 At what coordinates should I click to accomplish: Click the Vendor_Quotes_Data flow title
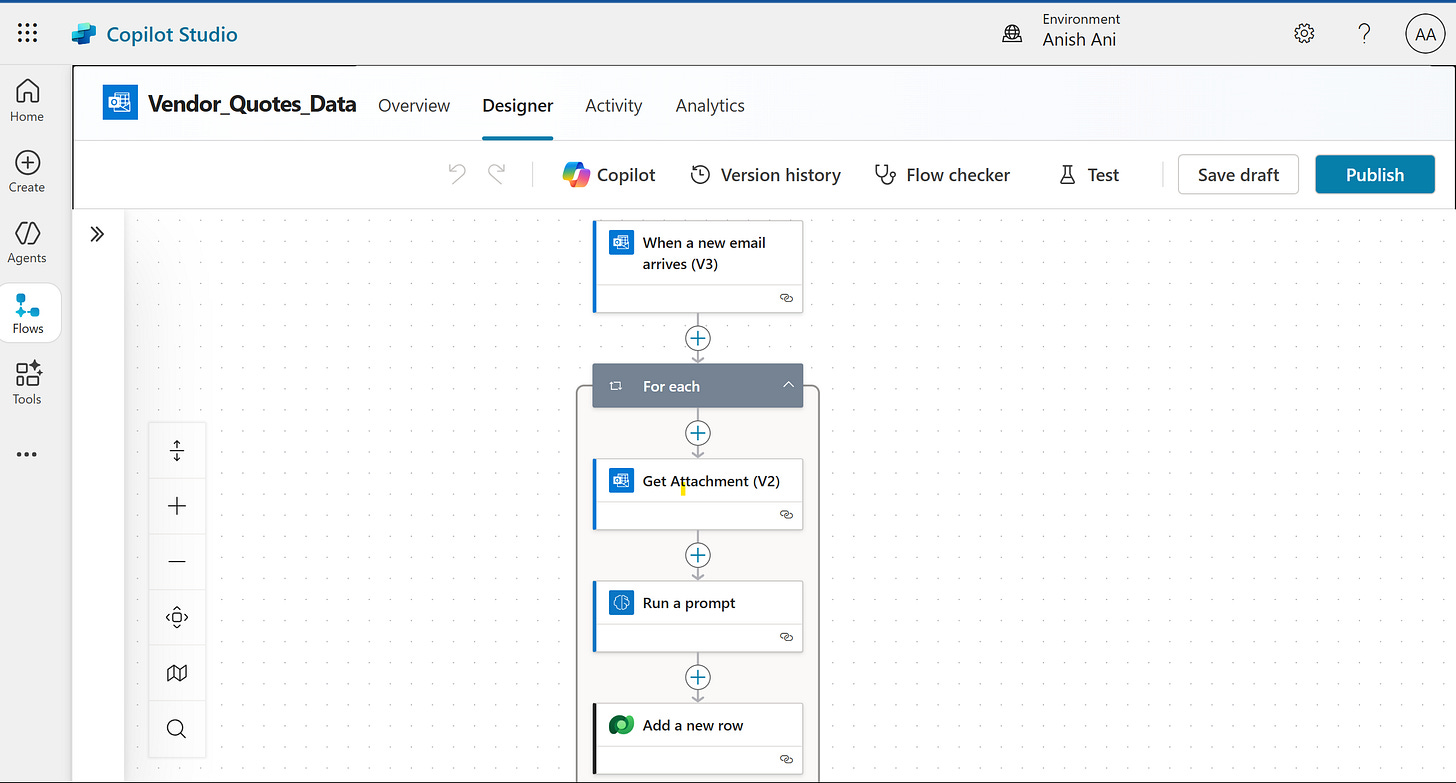pos(252,103)
